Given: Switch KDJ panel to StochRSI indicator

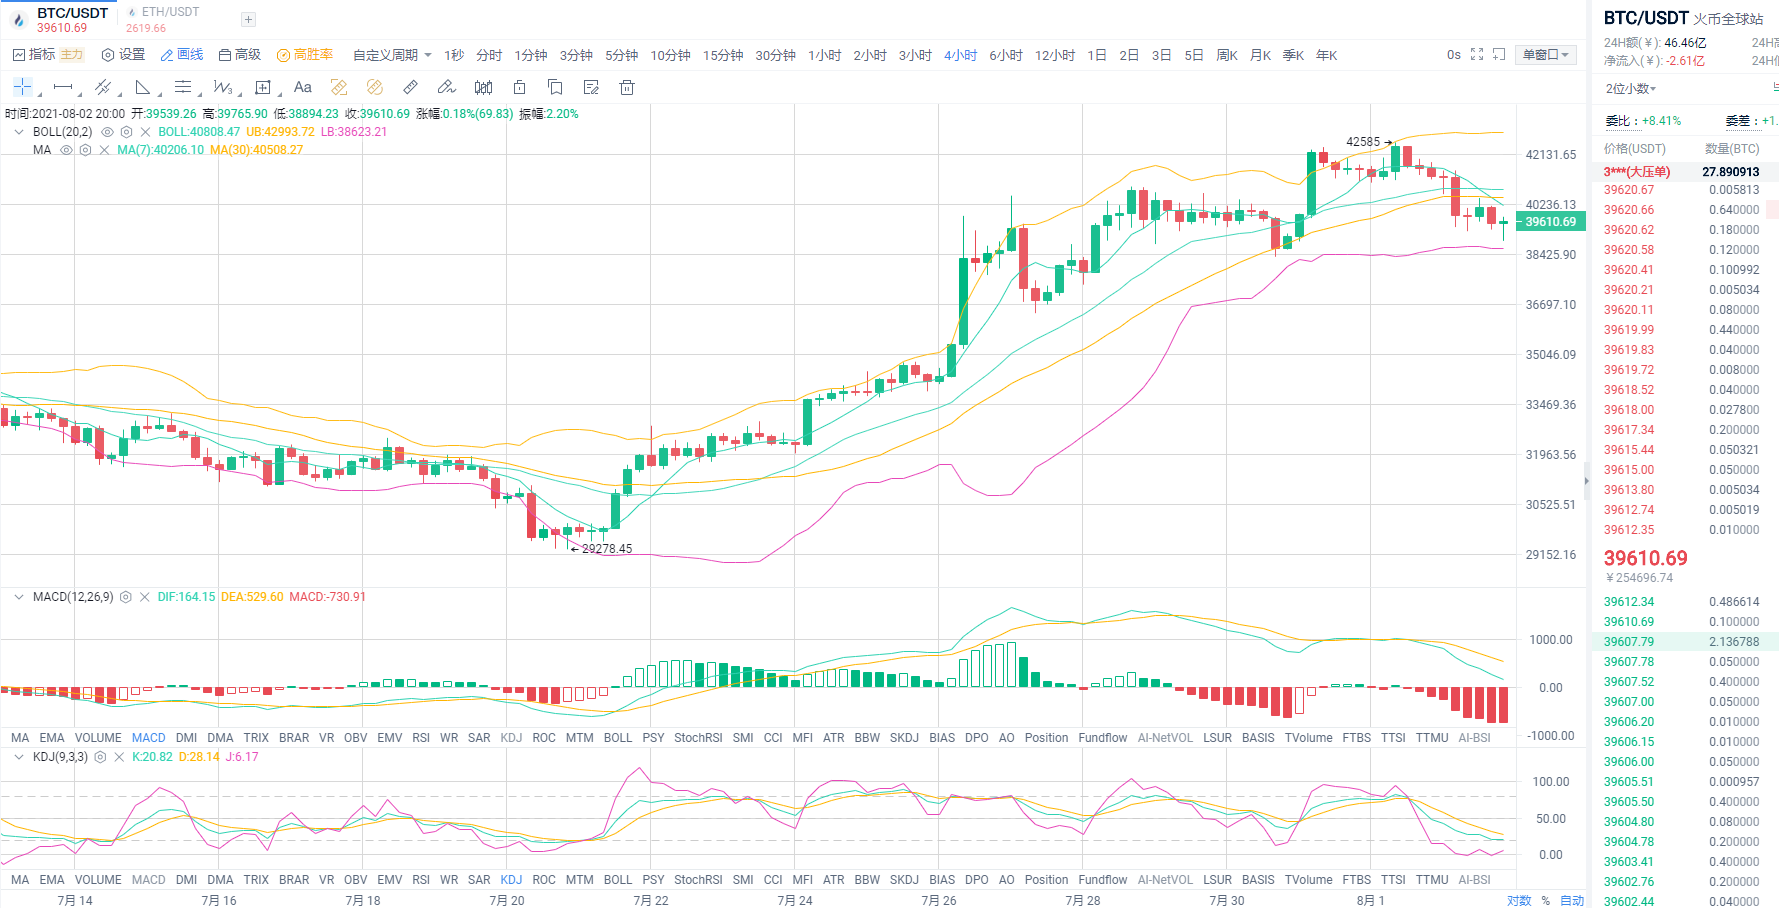Looking at the screenshot, I should point(698,880).
